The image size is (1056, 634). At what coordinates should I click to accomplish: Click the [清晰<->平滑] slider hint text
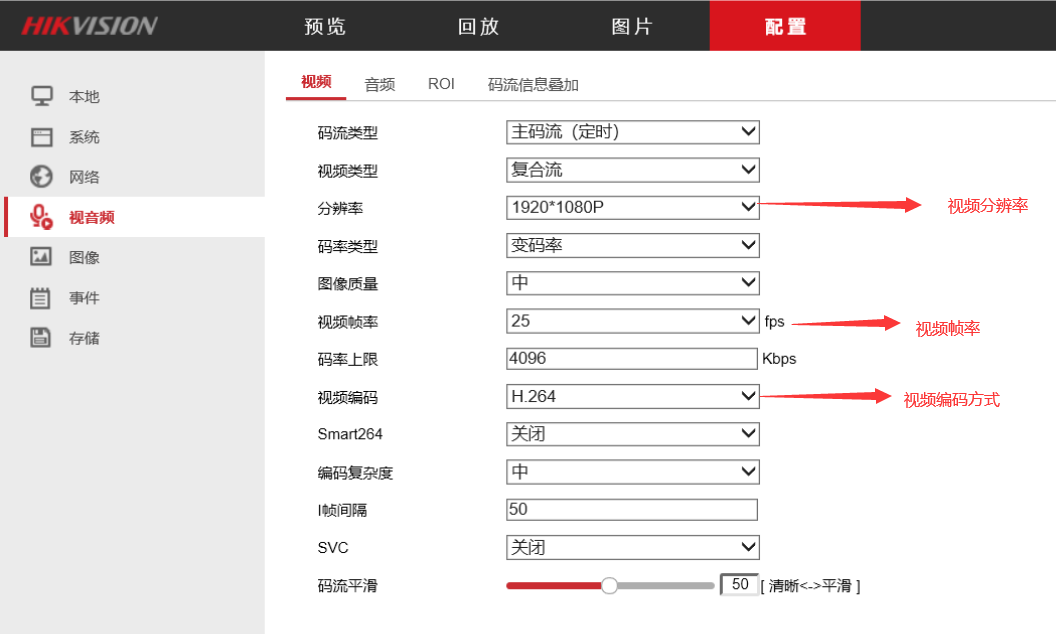tap(810, 586)
